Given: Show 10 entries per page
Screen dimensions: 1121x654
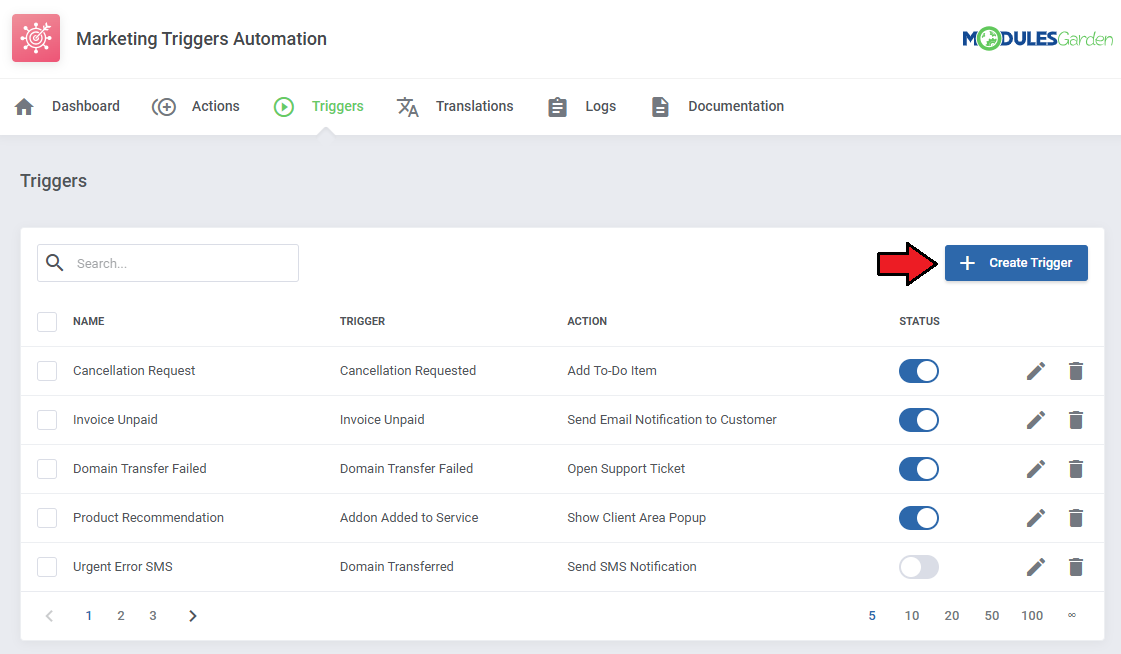Looking at the screenshot, I should 912,615.
